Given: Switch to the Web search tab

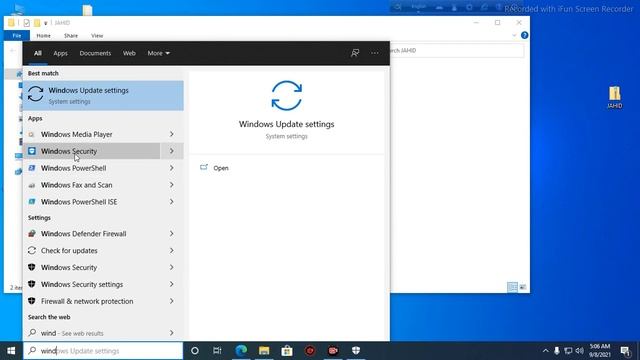Looking at the screenshot, I should pos(129,53).
